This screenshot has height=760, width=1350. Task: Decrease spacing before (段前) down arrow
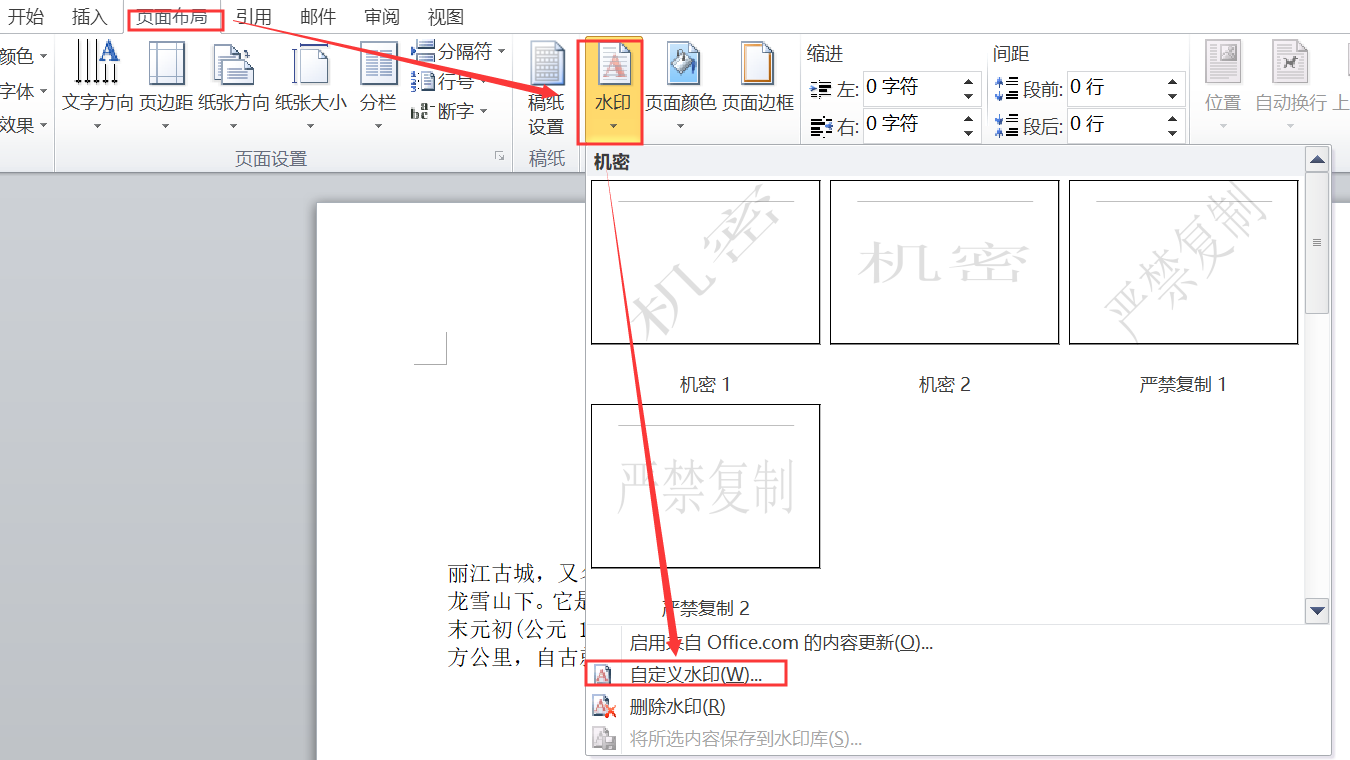(1173, 96)
